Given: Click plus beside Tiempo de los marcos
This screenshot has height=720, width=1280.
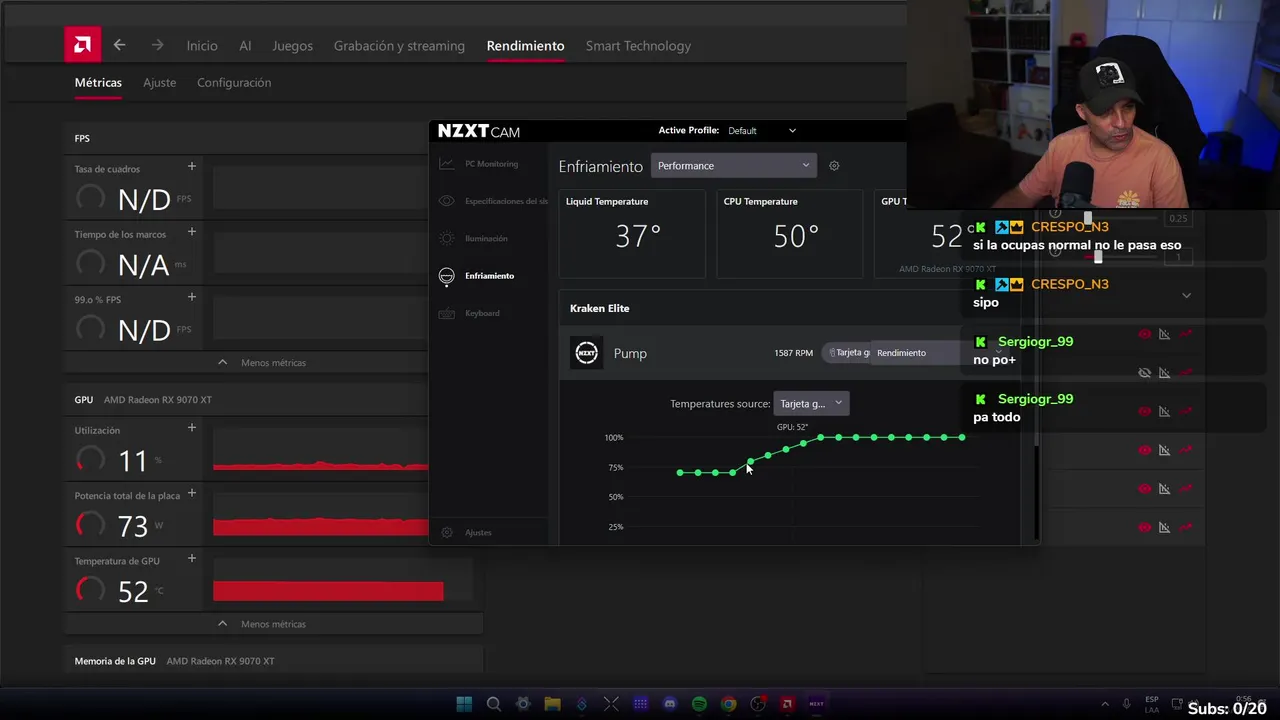Looking at the screenshot, I should coord(191,231).
